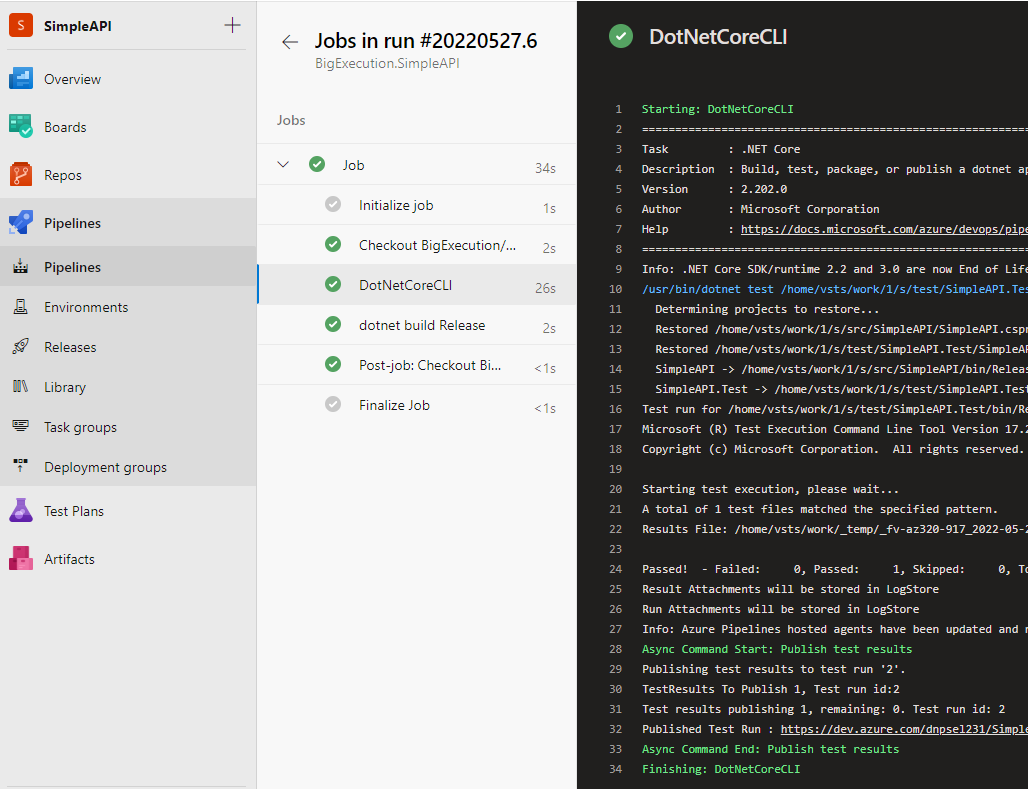The image size is (1028, 789).
Task: Select the Finalize Job step
Action: tap(417, 405)
